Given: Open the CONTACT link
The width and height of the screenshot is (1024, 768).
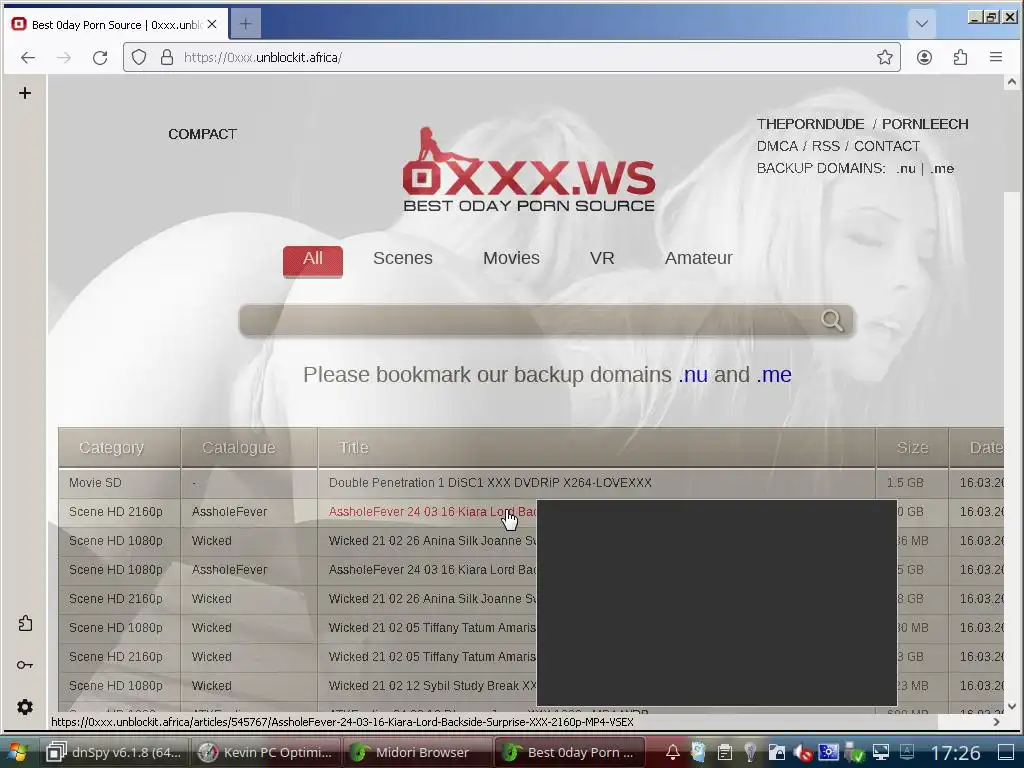Looking at the screenshot, I should (x=886, y=146).
